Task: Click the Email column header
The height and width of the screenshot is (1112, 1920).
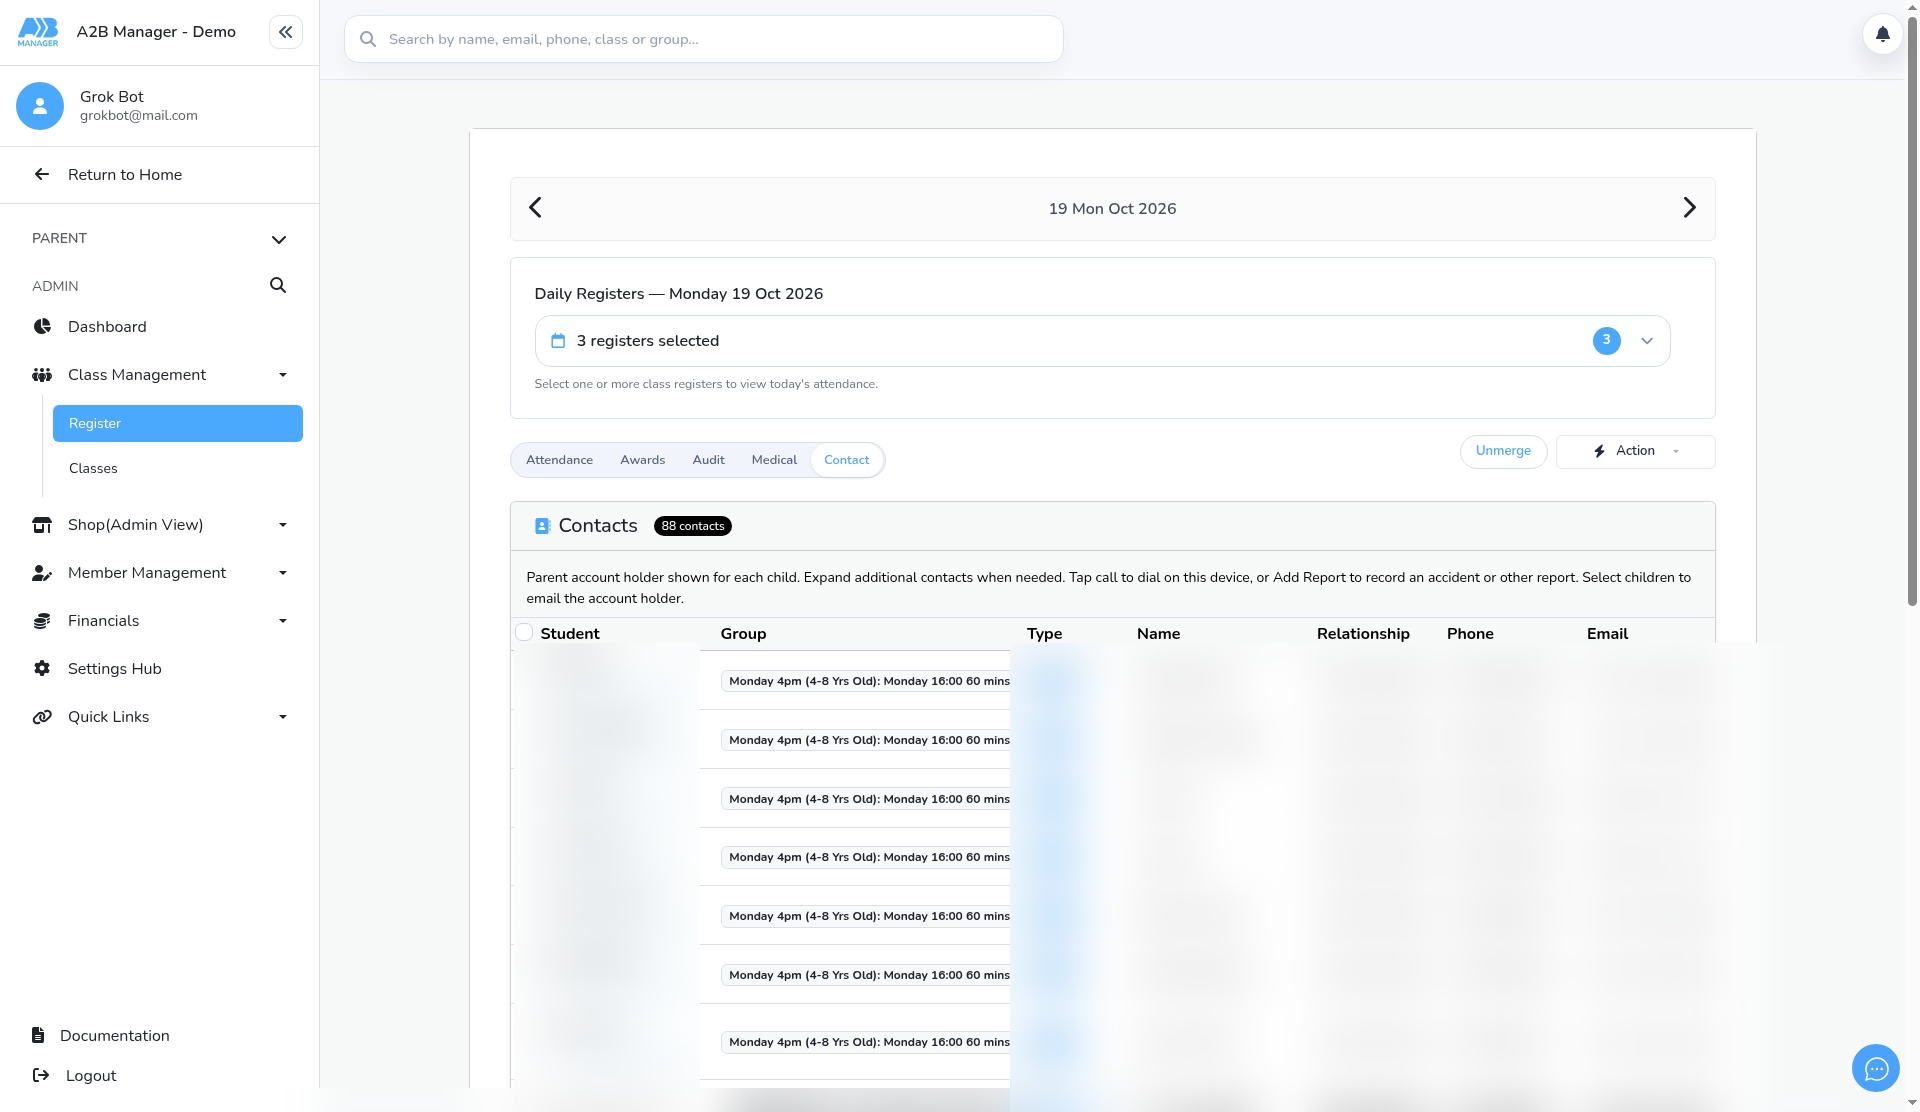Action: [1607, 634]
